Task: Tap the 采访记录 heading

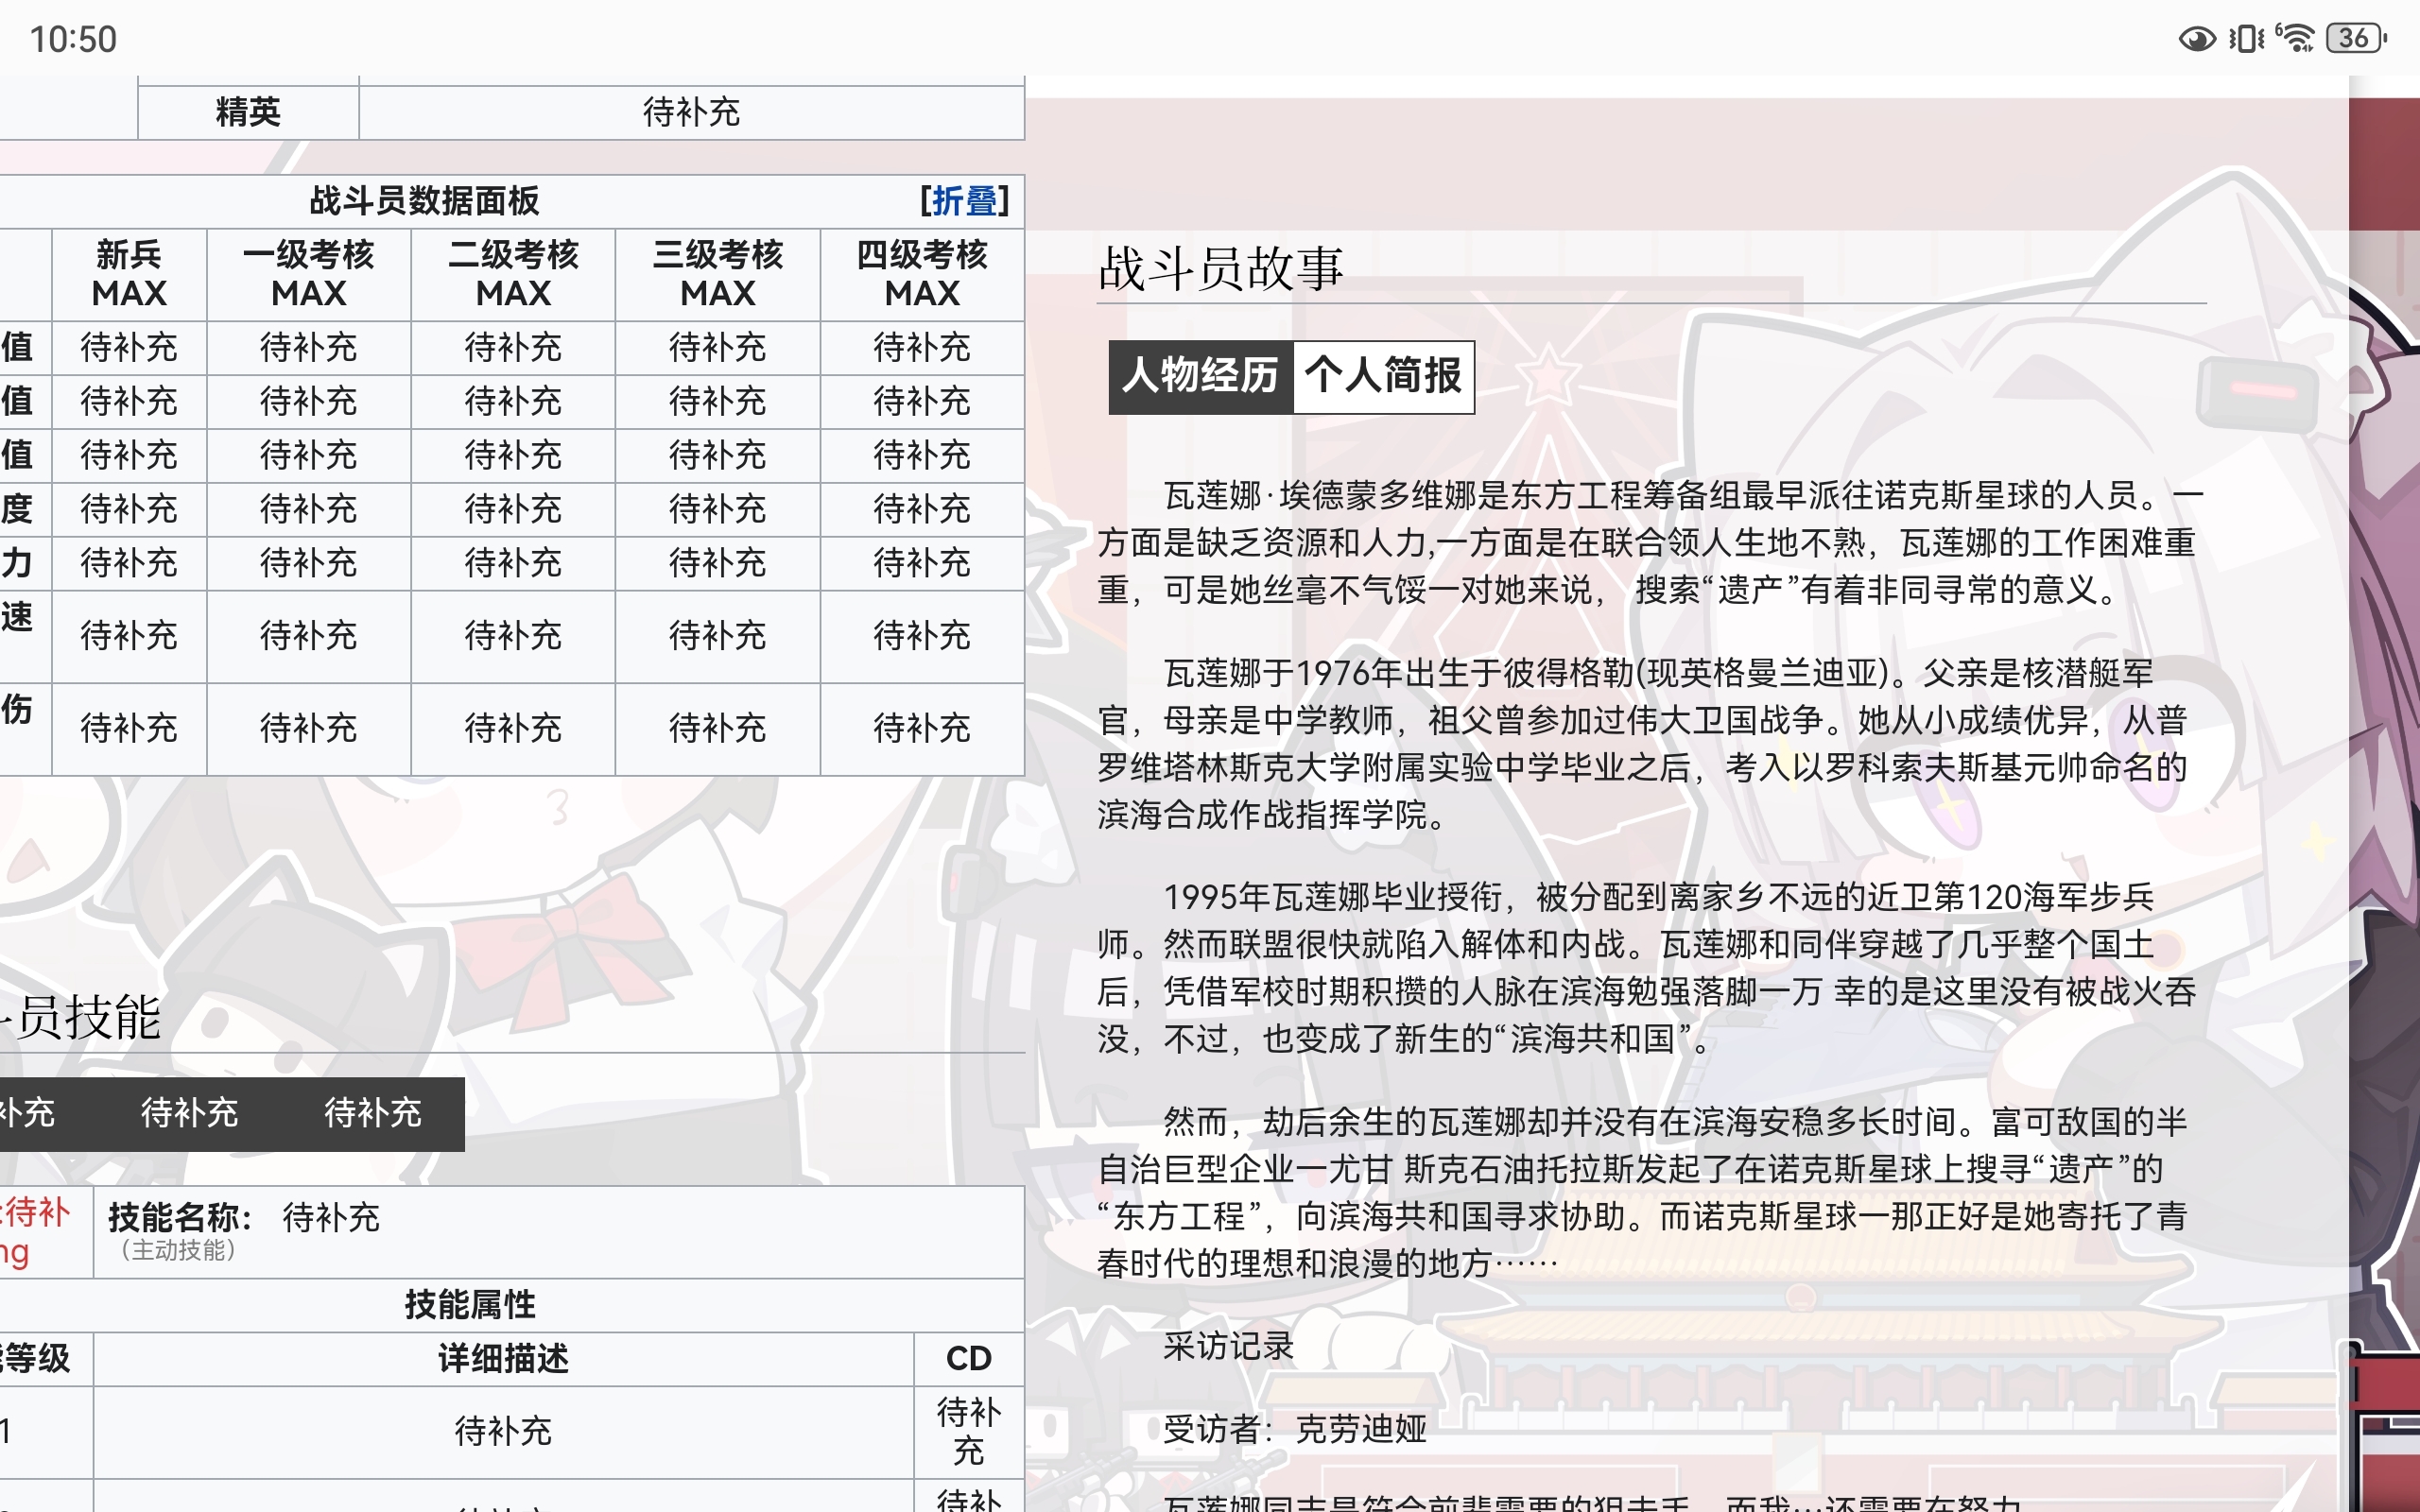Action: 1229,1347
